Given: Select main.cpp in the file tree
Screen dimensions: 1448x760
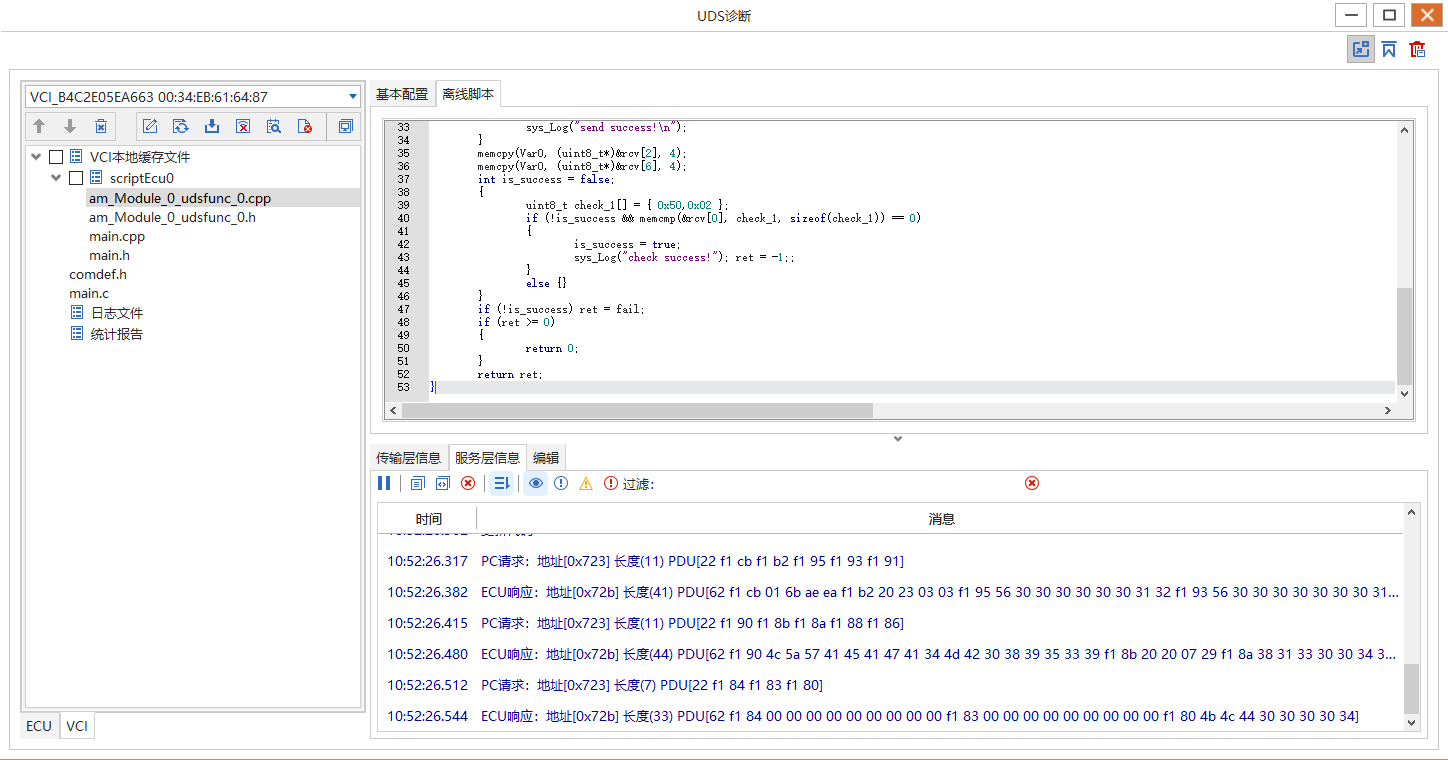Looking at the screenshot, I should 117,237.
